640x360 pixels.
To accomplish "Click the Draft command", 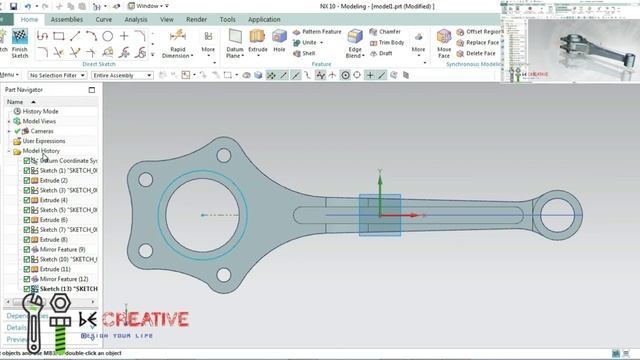I will (381, 53).
